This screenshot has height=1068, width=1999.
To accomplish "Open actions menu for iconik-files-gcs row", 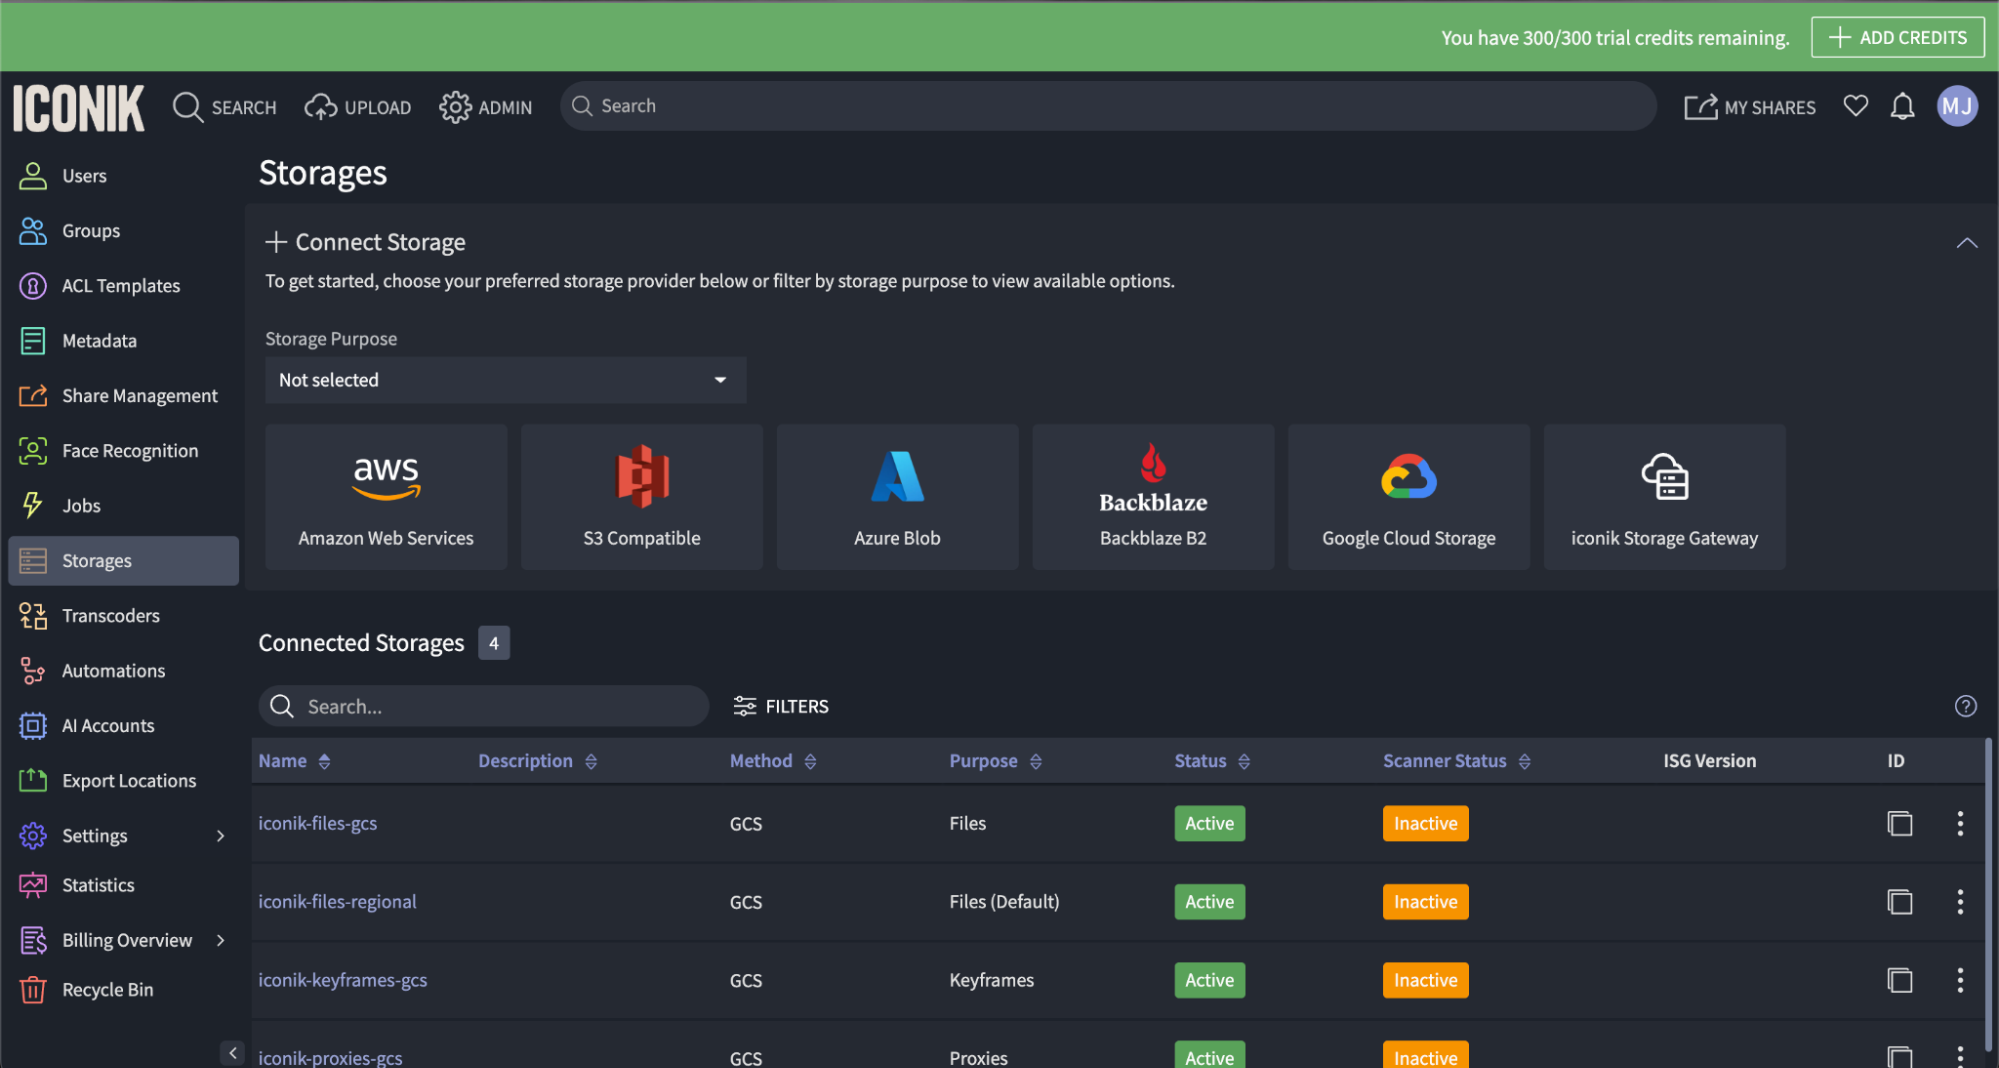I will (x=1959, y=823).
